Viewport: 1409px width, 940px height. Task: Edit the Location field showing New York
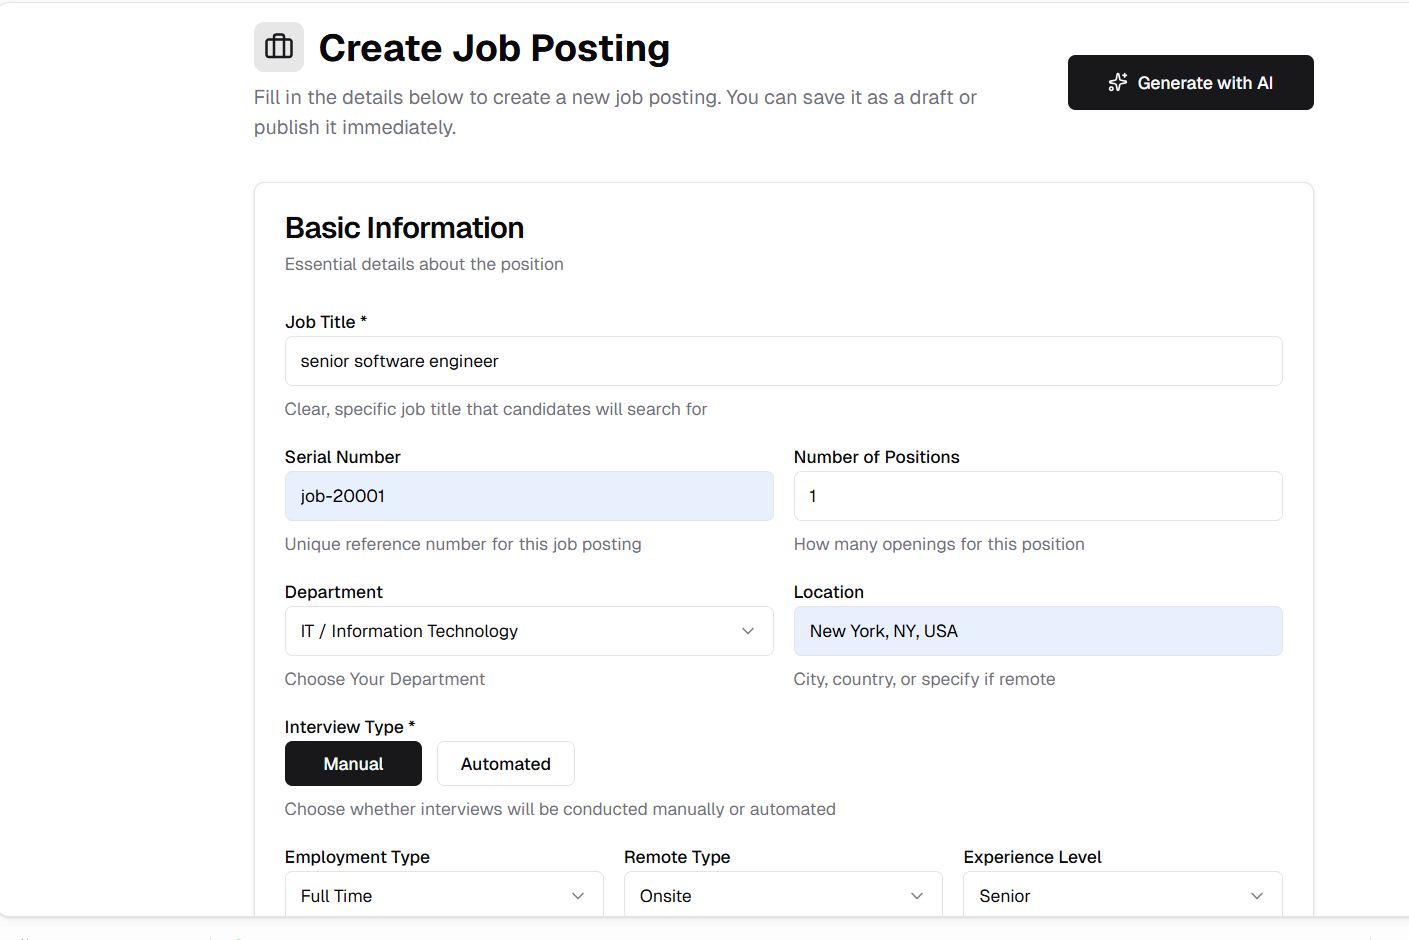coord(1037,631)
